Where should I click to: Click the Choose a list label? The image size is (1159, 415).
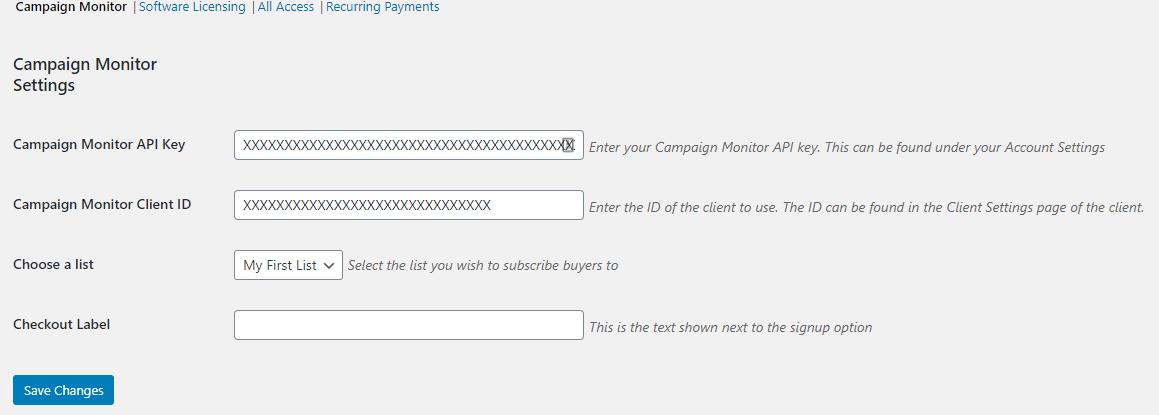tap(54, 264)
